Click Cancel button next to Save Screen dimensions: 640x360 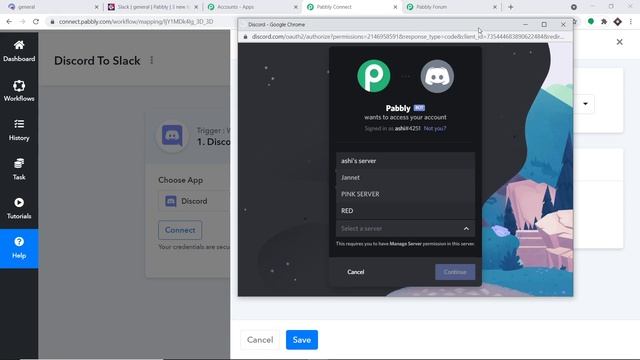(260, 340)
